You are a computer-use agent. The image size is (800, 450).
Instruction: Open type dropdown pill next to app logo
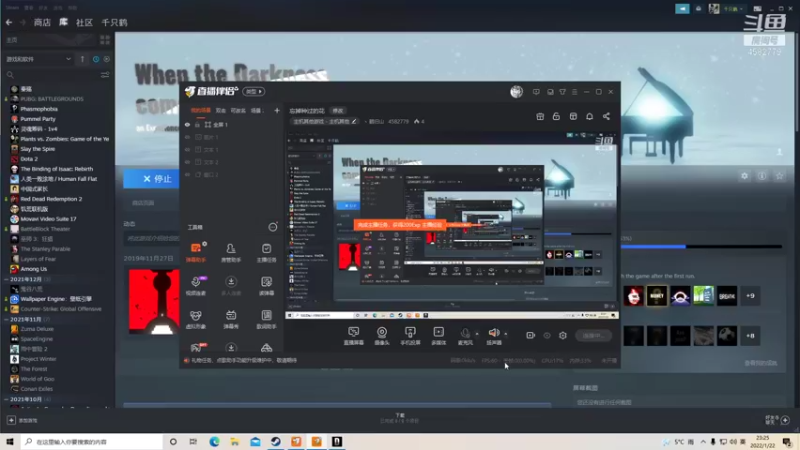click(x=254, y=92)
